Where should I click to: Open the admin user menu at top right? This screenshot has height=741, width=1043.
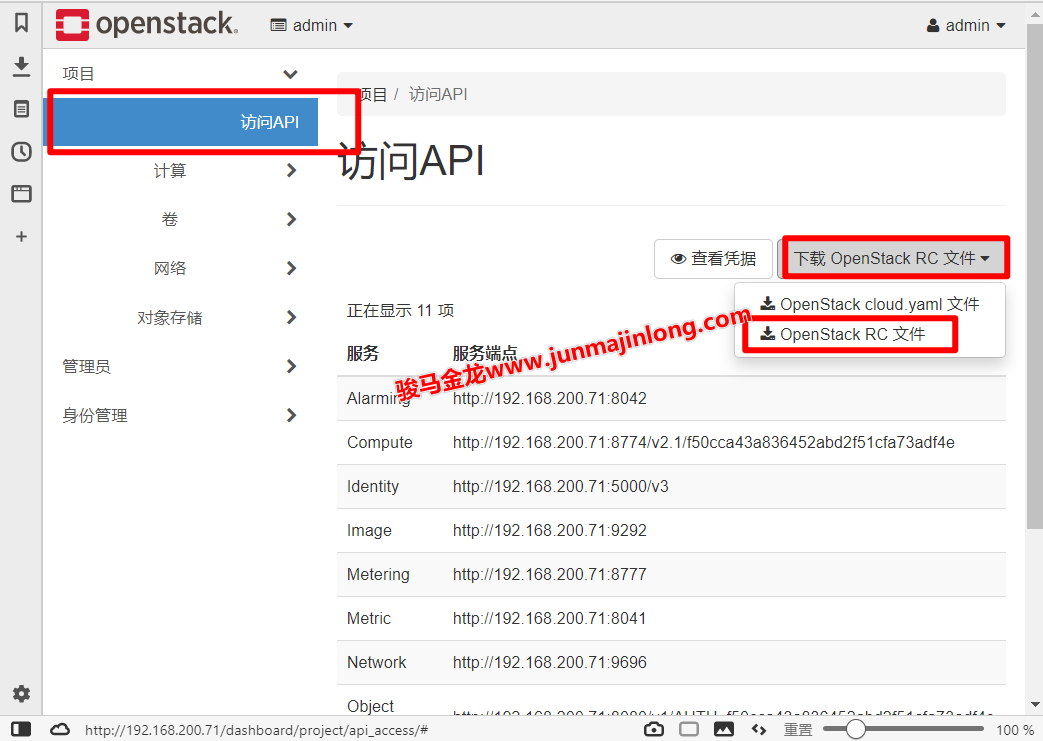point(966,26)
